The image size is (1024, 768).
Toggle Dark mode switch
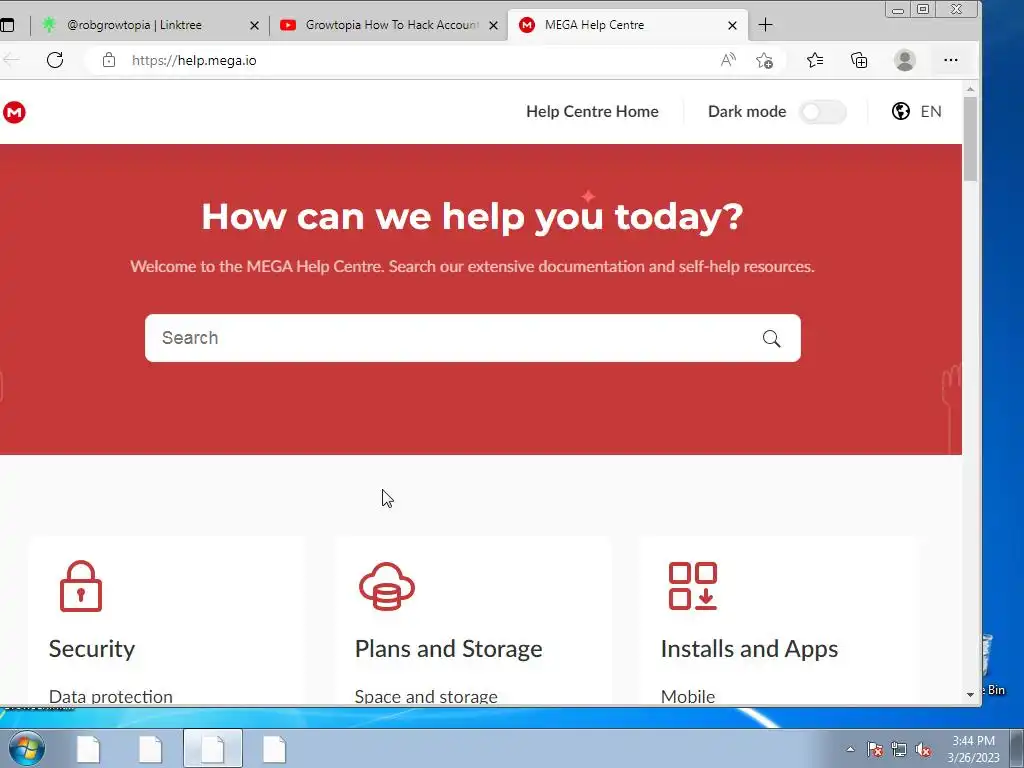pos(823,112)
